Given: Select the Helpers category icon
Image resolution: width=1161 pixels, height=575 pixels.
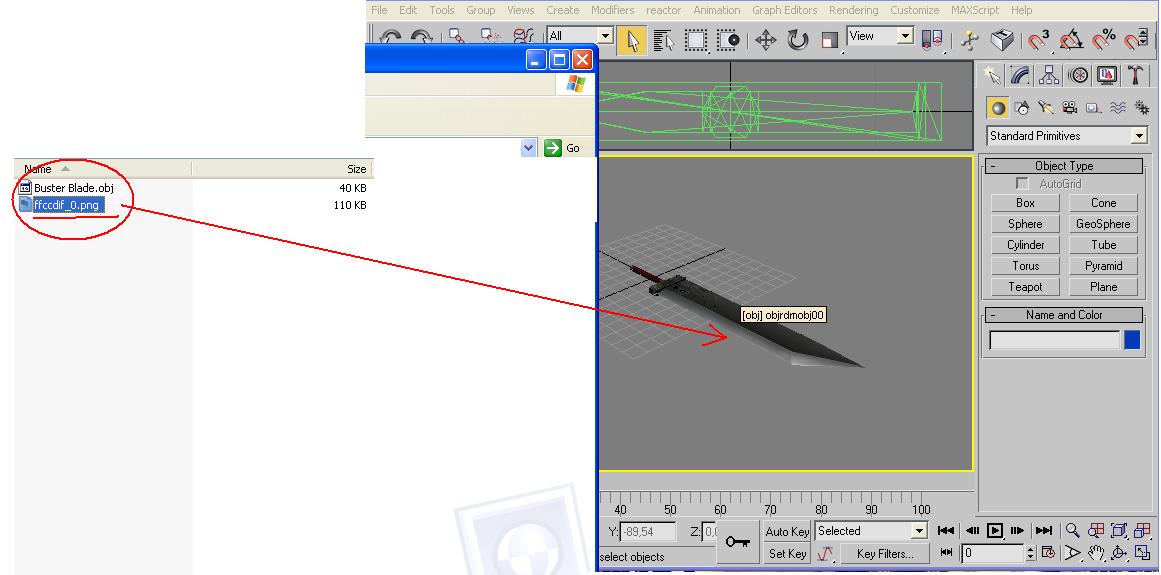Looking at the screenshot, I should [1094, 108].
